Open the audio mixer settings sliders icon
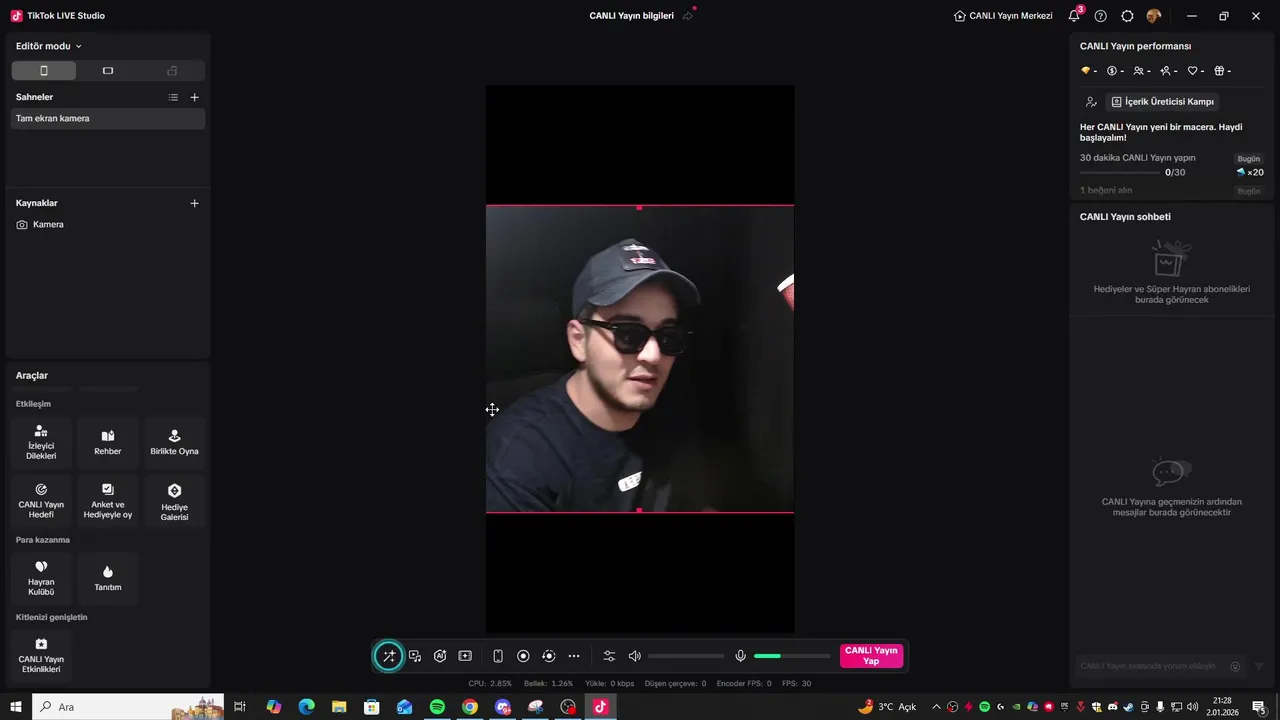This screenshot has height=720, width=1280. tap(609, 656)
